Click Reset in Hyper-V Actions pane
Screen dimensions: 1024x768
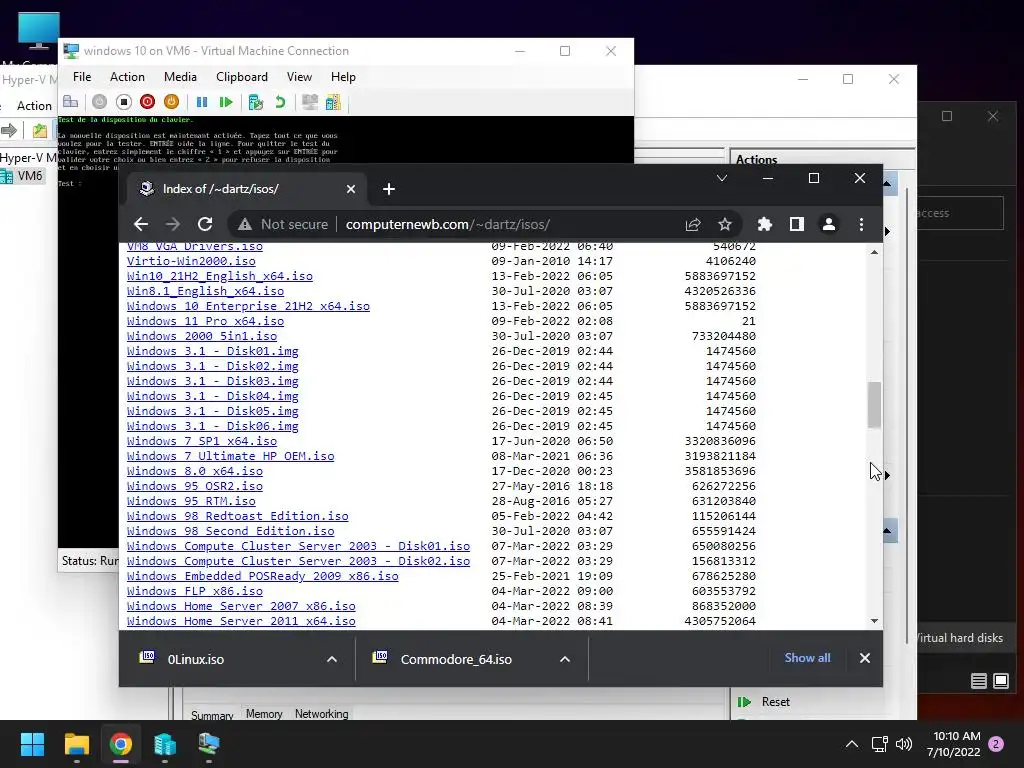click(775, 701)
